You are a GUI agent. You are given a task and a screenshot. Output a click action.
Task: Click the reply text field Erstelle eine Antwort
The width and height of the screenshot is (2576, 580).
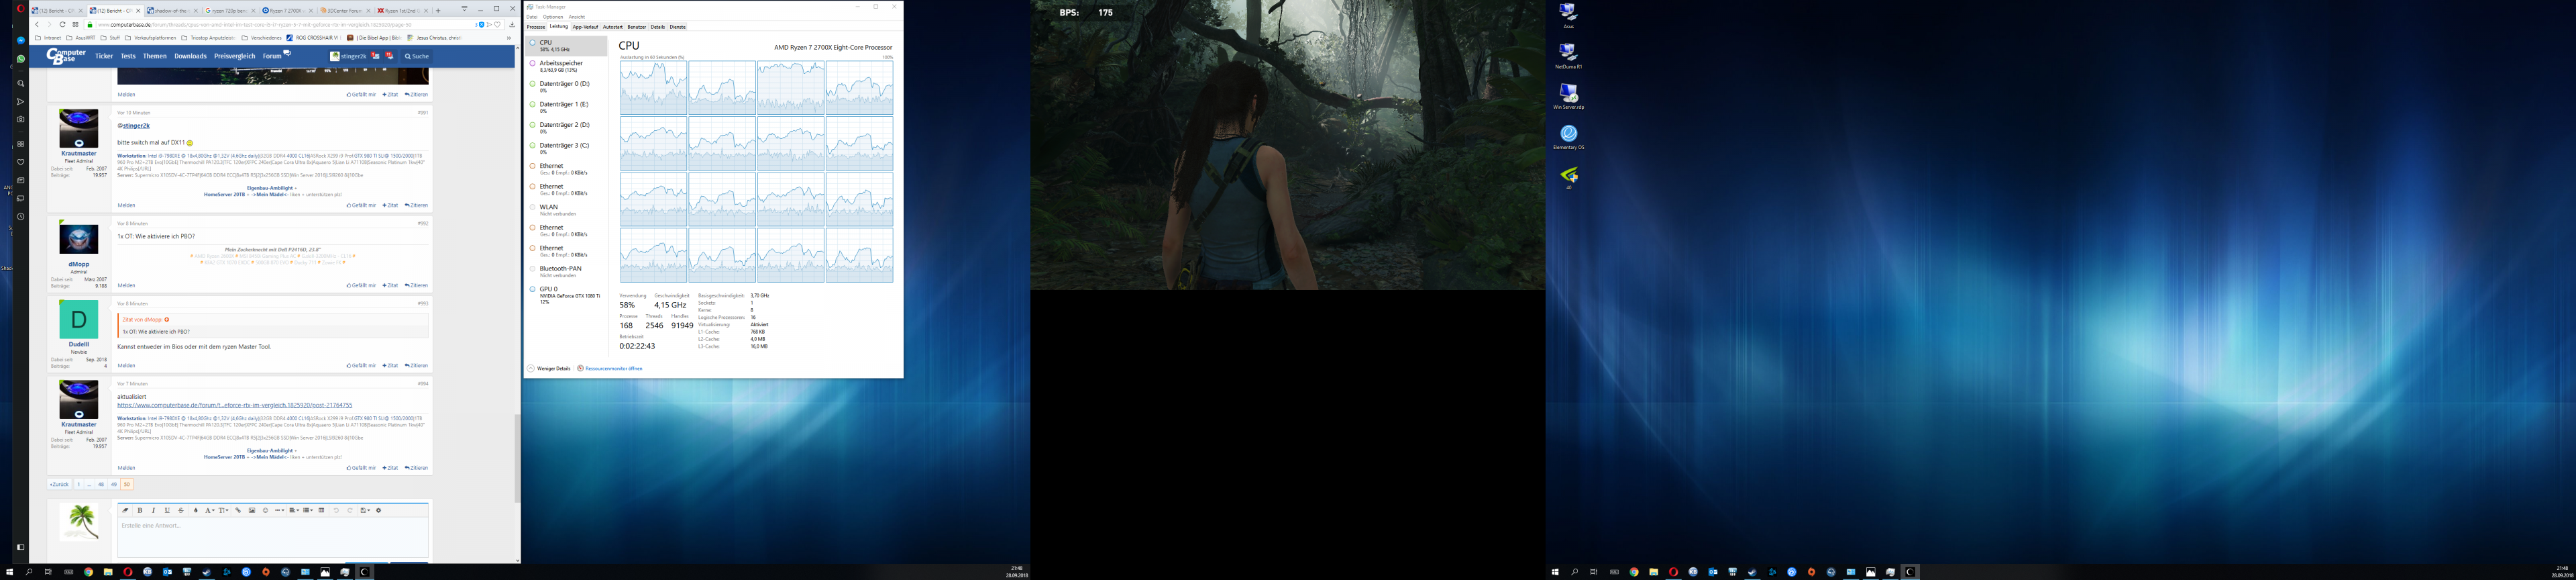(x=273, y=537)
